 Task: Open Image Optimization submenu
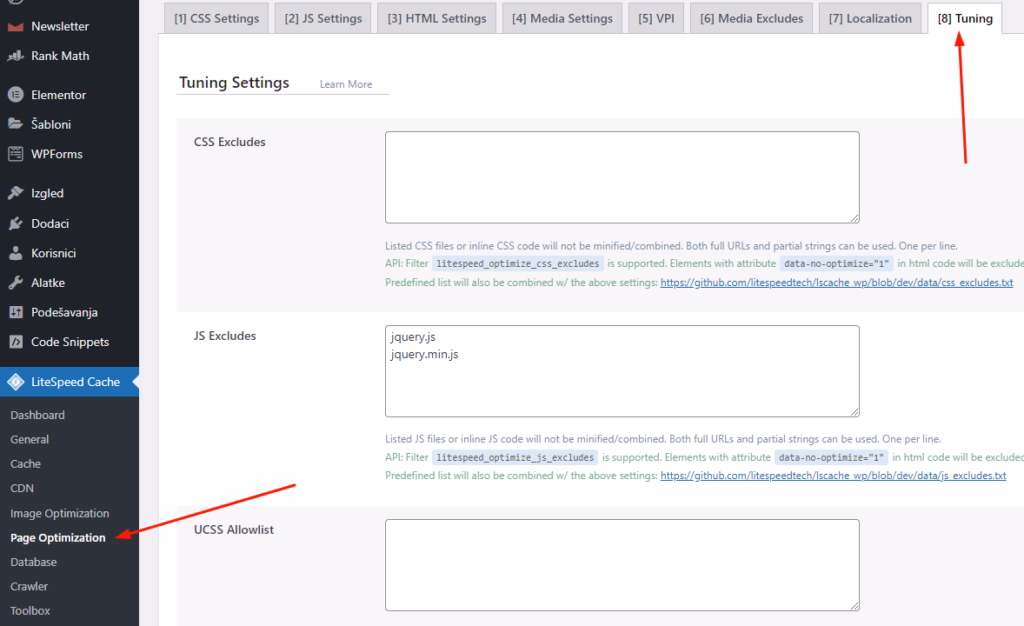click(x=59, y=514)
